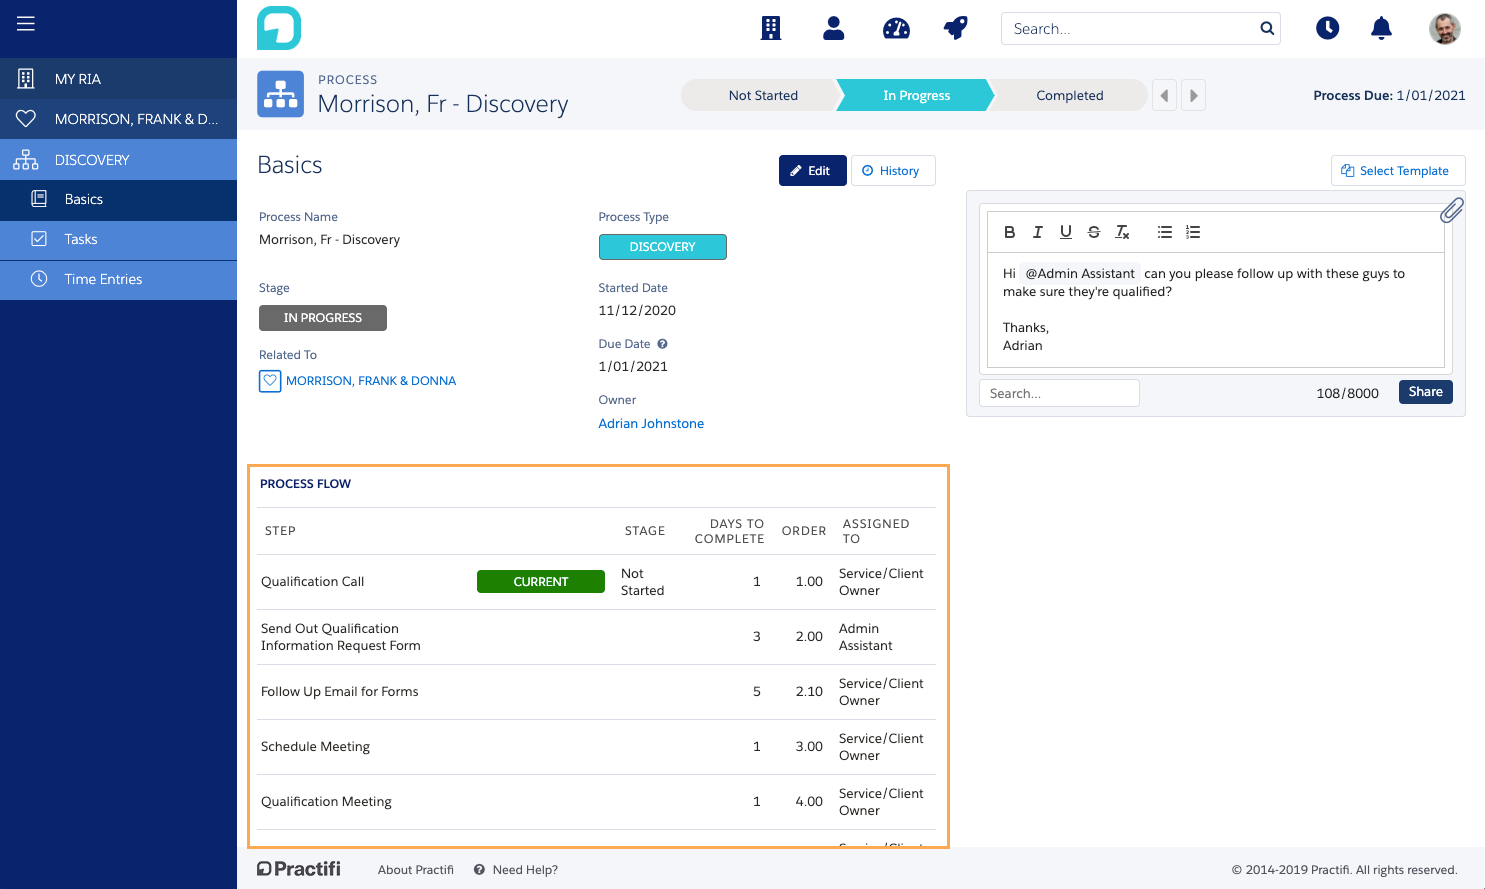Click Select Template button

1397,170
